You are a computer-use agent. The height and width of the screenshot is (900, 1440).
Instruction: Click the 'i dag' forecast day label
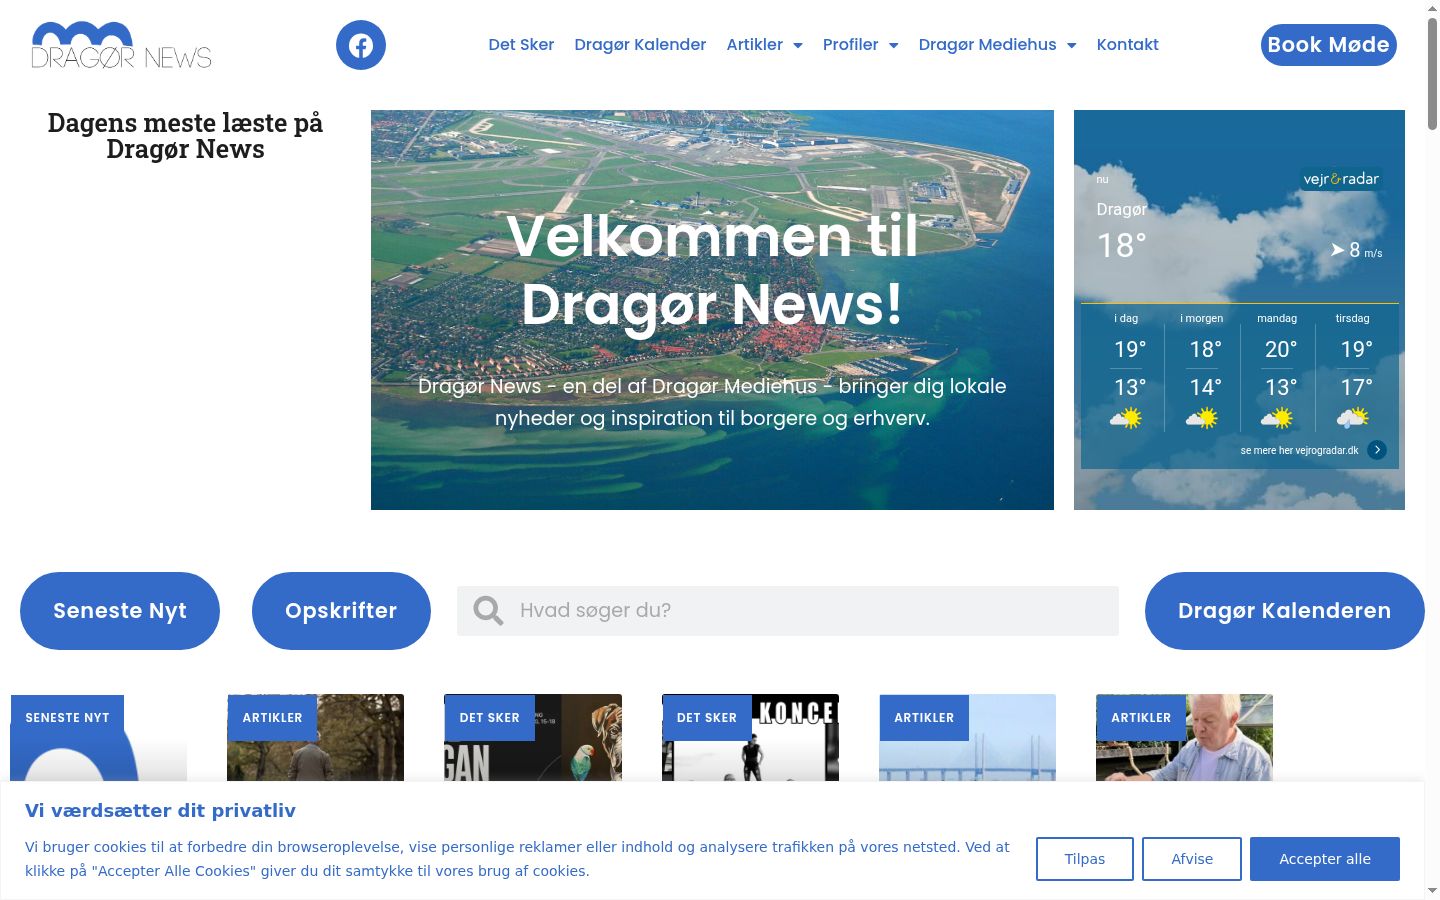(1126, 318)
